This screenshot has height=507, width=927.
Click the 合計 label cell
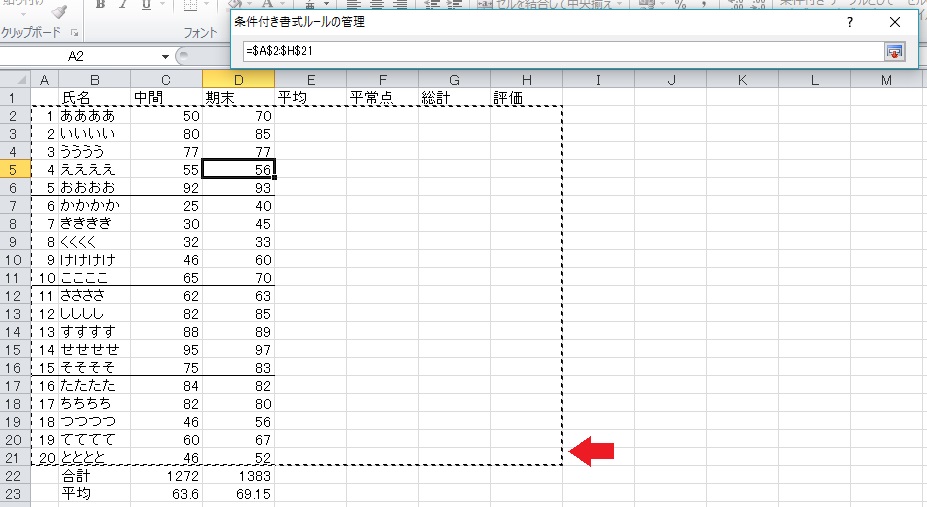click(x=95, y=476)
